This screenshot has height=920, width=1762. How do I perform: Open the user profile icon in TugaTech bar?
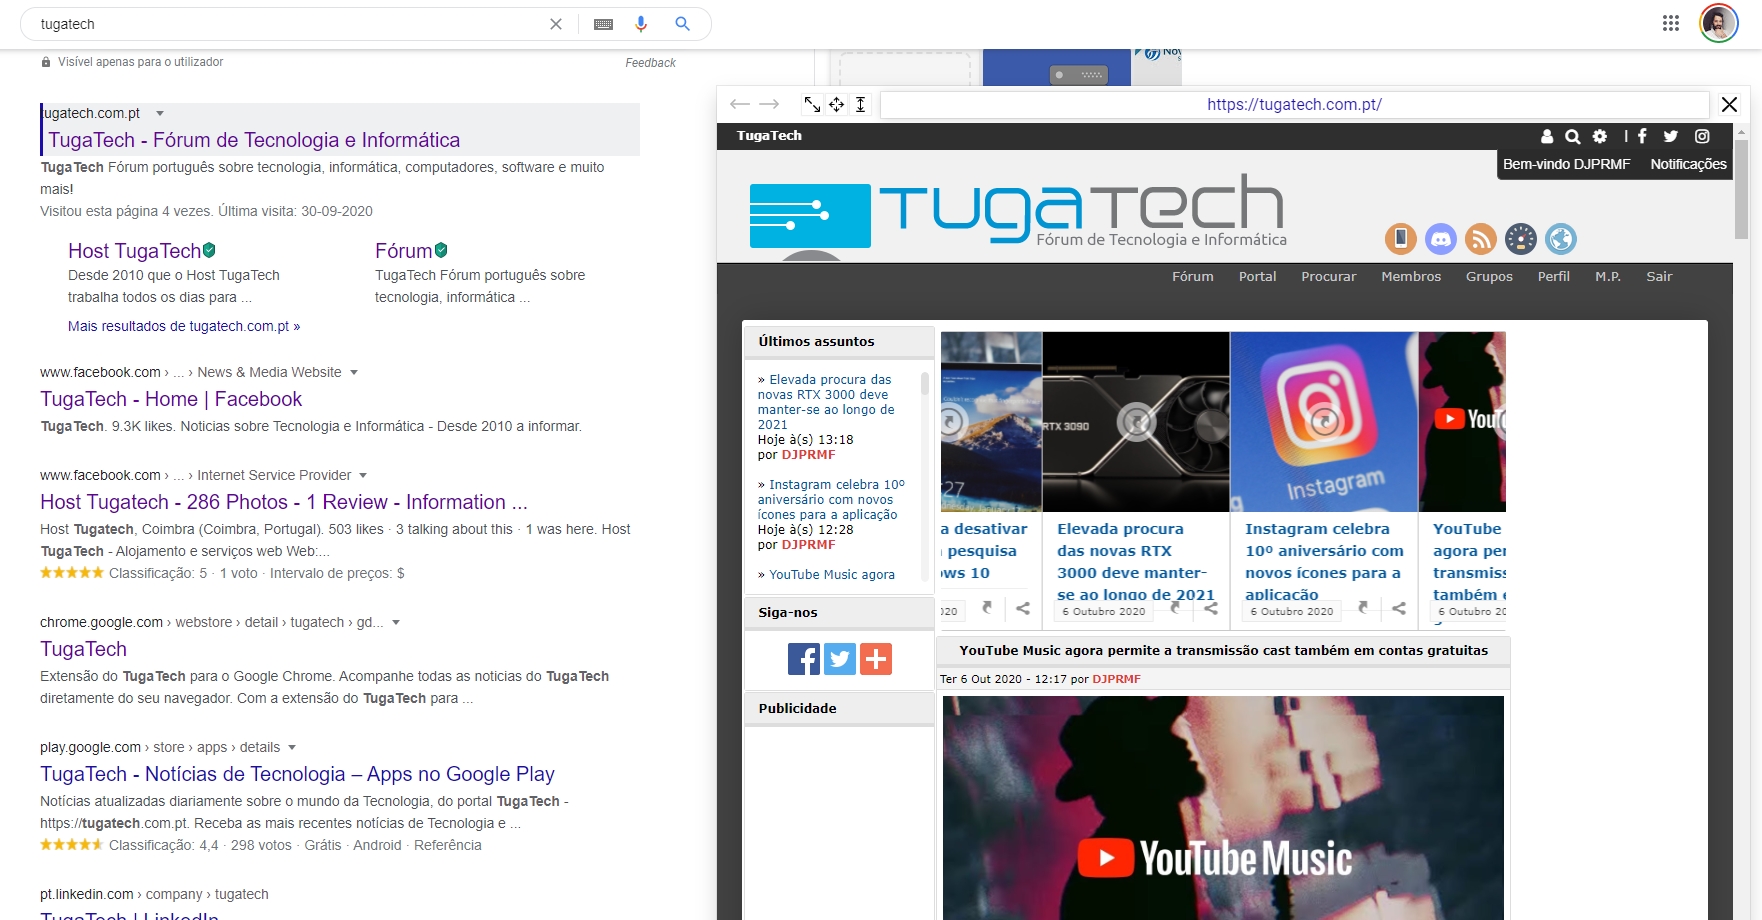(x=1547, y=136)
